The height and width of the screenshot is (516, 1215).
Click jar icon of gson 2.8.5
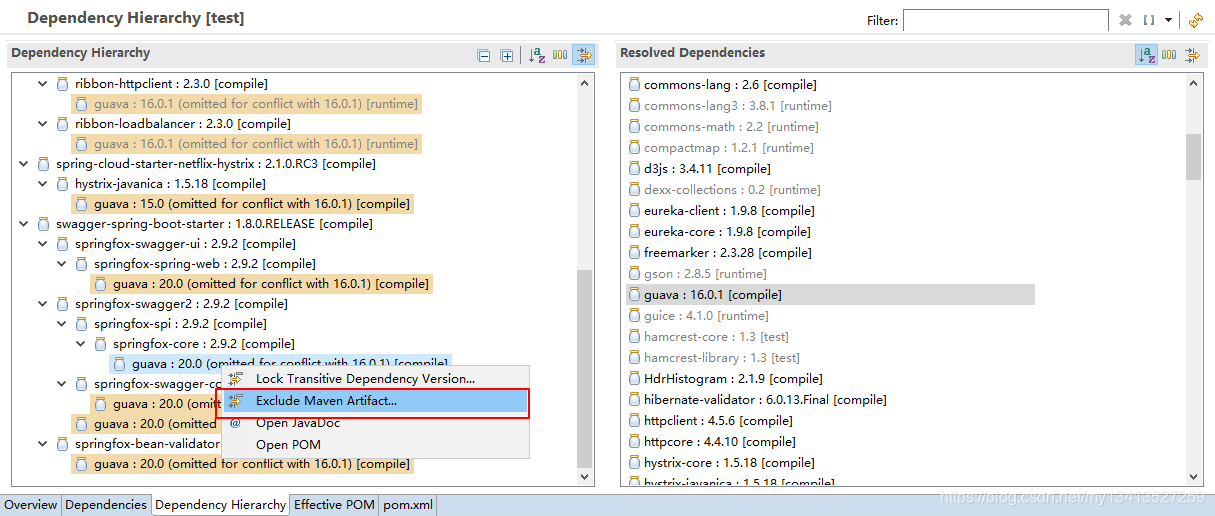tap(634, 274)
